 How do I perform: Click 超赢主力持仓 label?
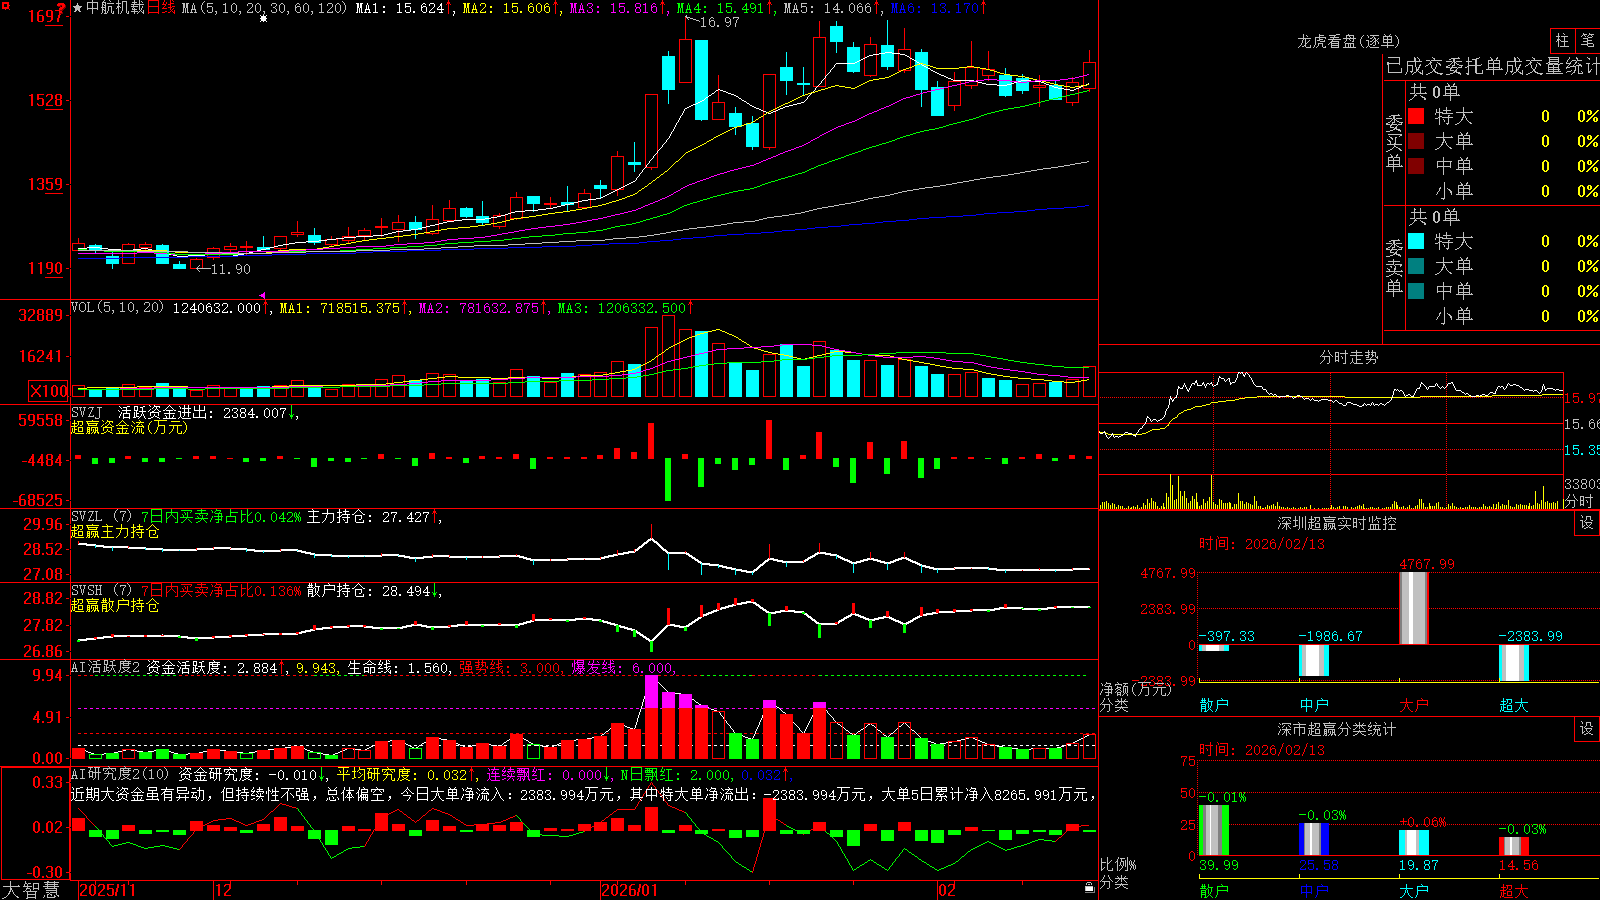115,531
